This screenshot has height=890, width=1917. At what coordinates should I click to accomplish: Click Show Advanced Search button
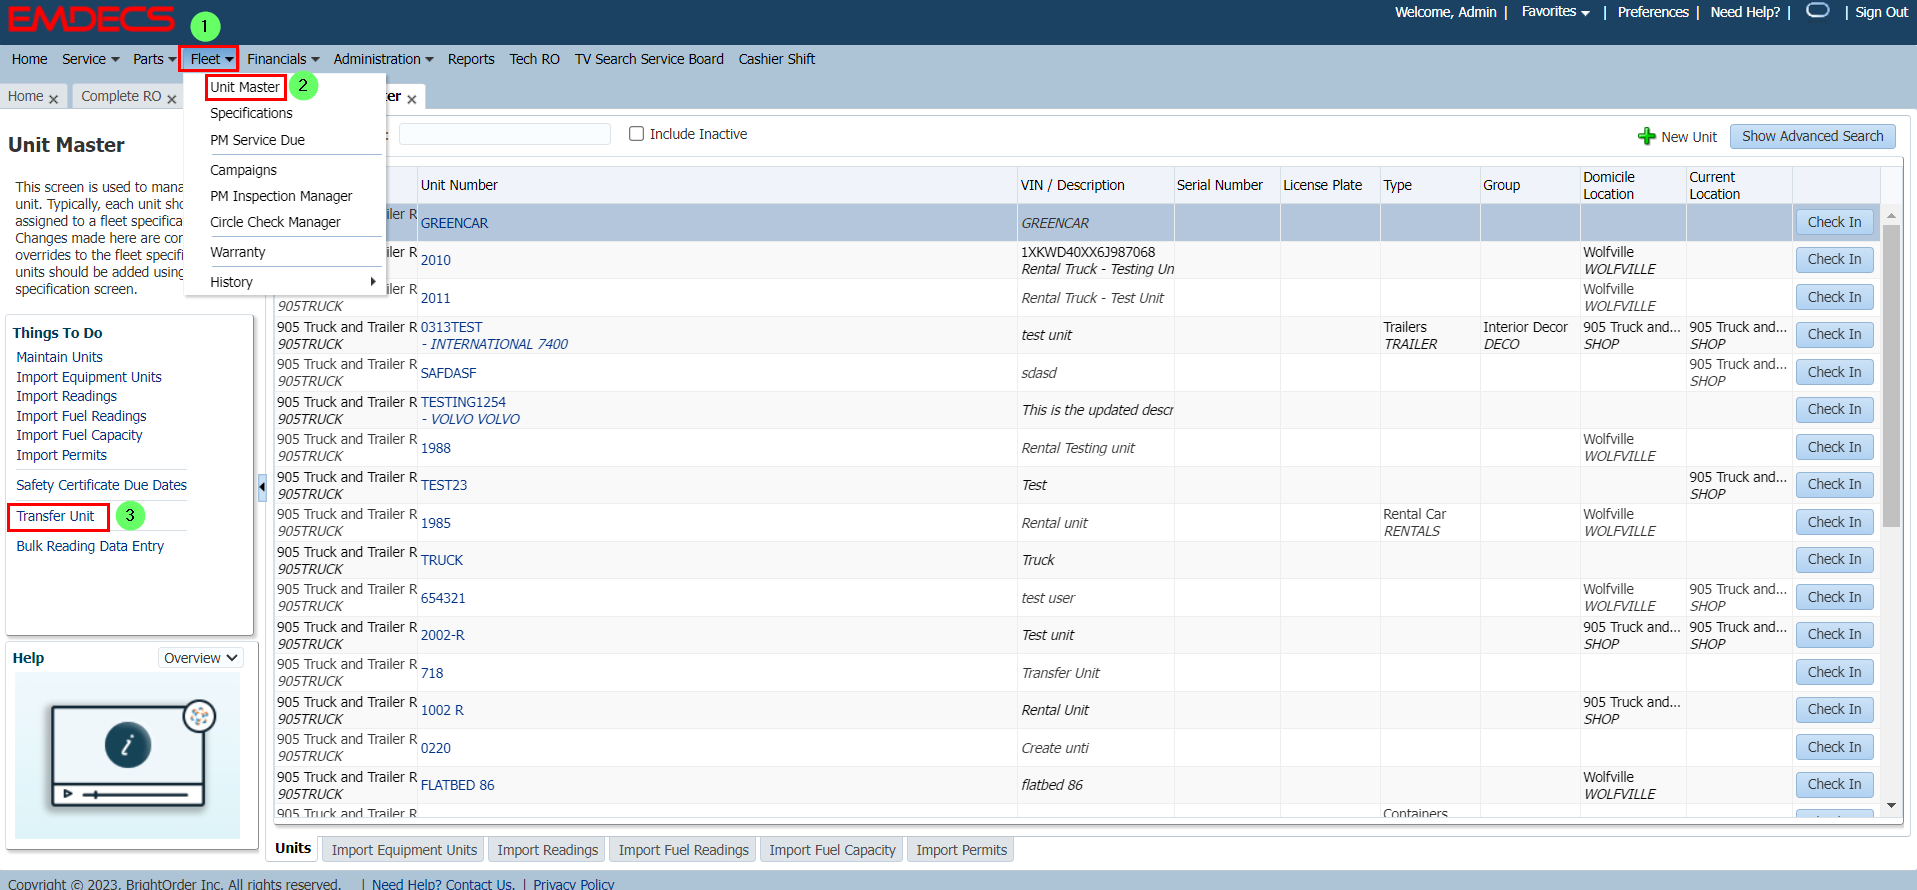tap(1812, 136)
